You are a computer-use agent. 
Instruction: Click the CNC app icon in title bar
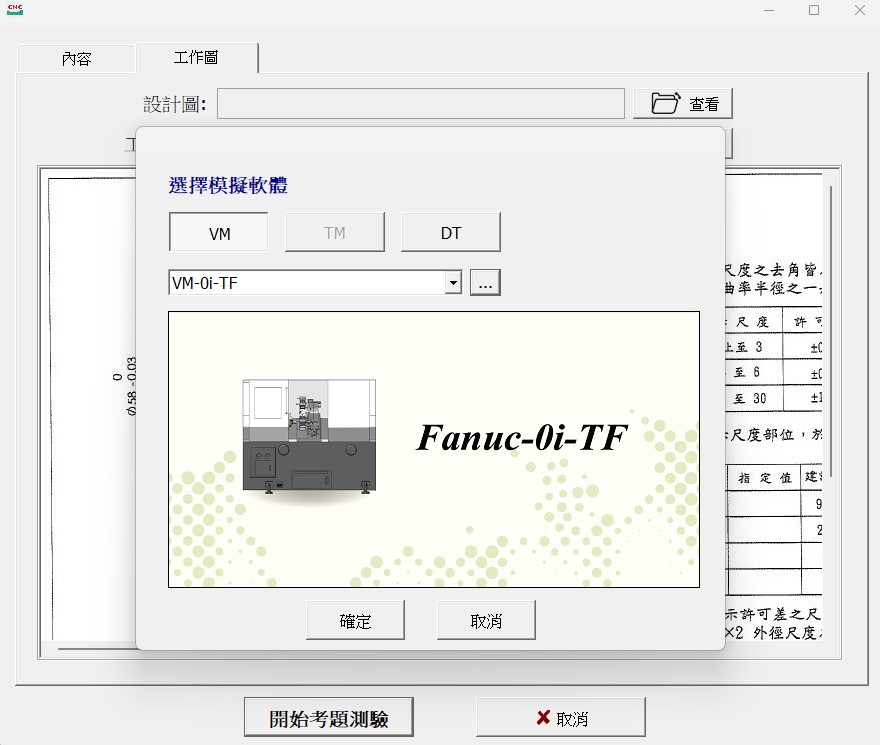point(15,10)
